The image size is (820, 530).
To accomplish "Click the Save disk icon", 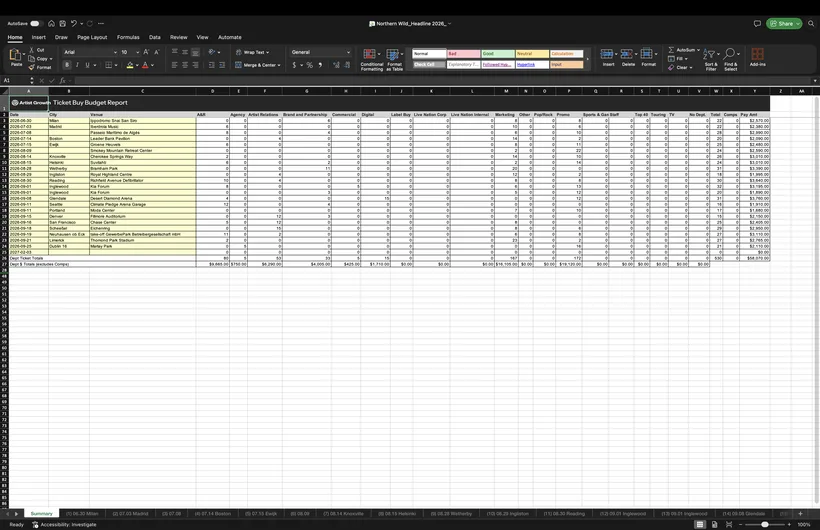I will pyautogui.click(x=63, y=24).
